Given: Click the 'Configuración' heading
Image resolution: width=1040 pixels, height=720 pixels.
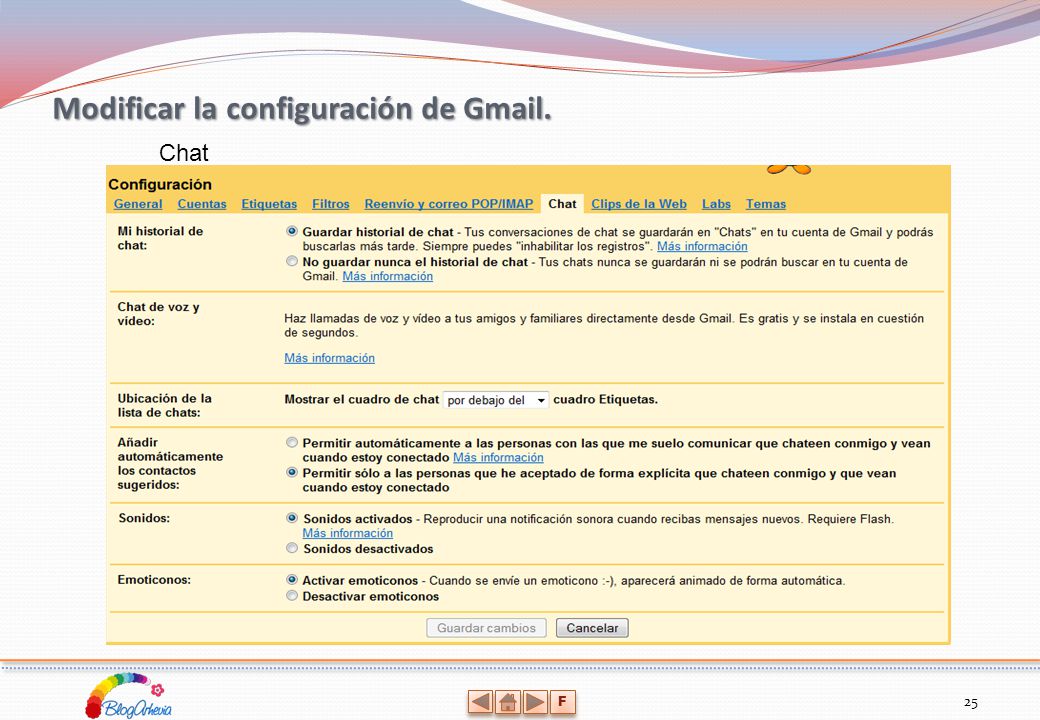Looking at the screenshot, I should [x=160, y=184].
